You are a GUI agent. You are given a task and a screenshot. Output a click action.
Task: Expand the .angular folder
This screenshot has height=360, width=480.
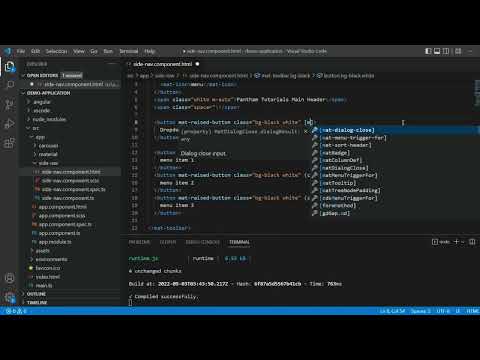click(x=42, y=102)
